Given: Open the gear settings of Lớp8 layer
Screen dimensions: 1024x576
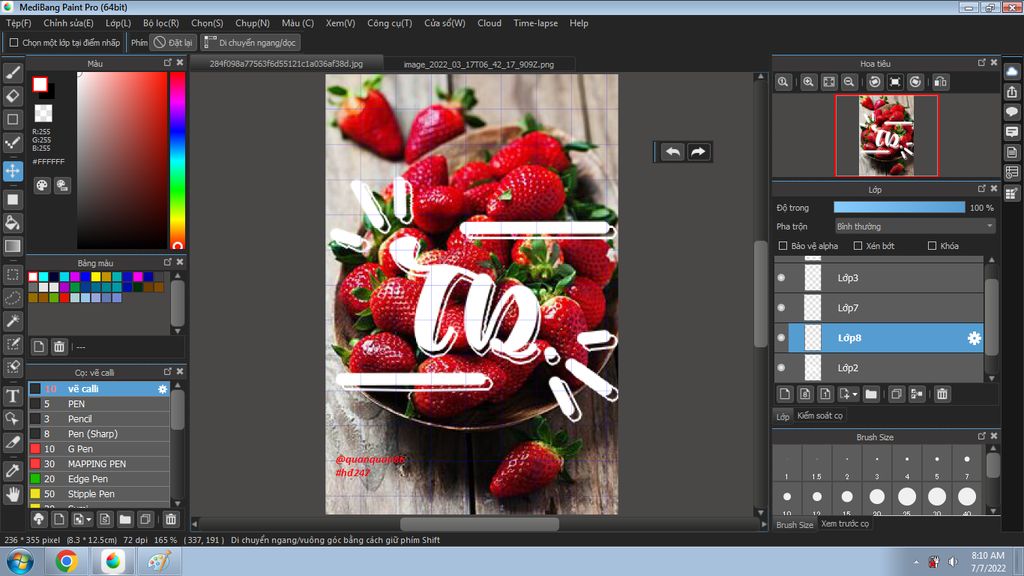Looking at the screenshot, I should coord(974,338).
